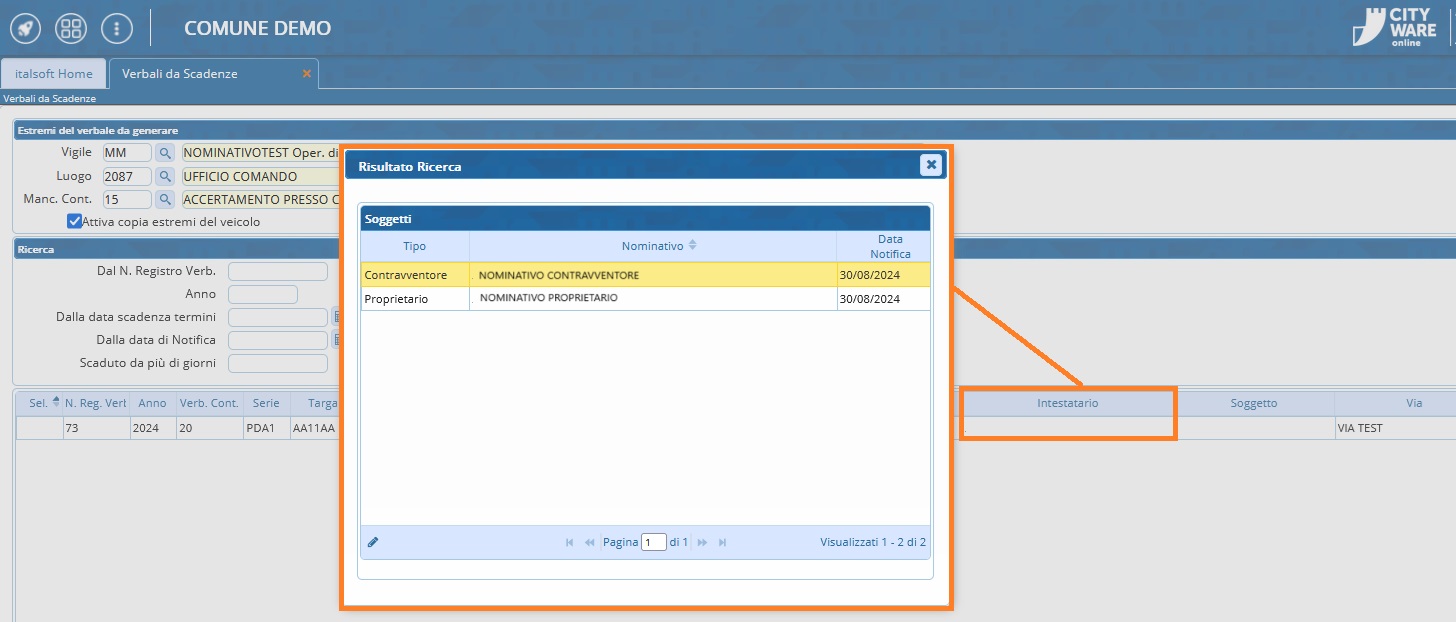Image resolution: width=1456 pixels, height=622 pixels.
Task: Click the pencil edit icon in Soggetti
Action: pyautogui.click(x=373, y=542)
